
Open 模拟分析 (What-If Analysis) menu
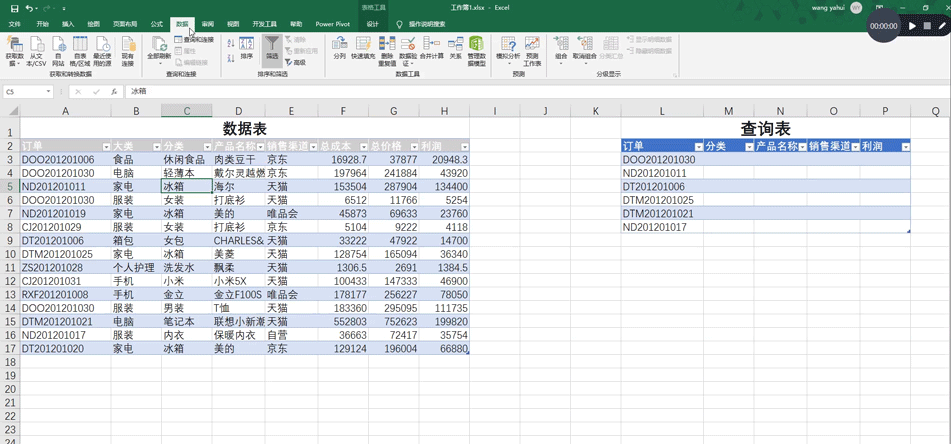[508, 51]
